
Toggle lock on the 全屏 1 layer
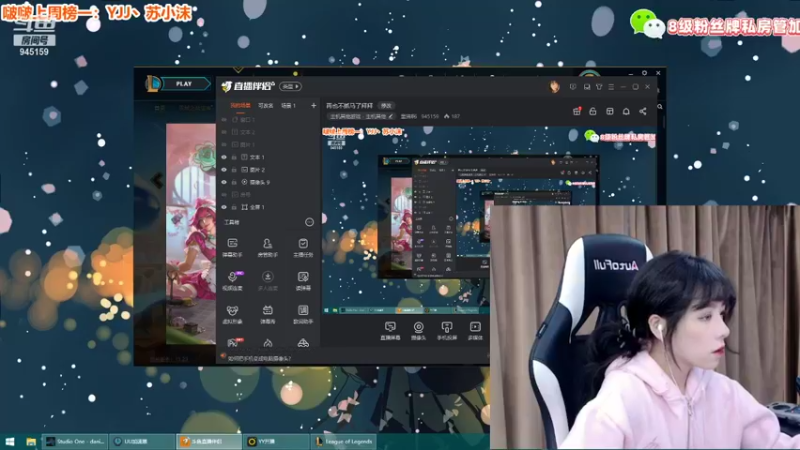pyautogui.click(x=234, y=207)
